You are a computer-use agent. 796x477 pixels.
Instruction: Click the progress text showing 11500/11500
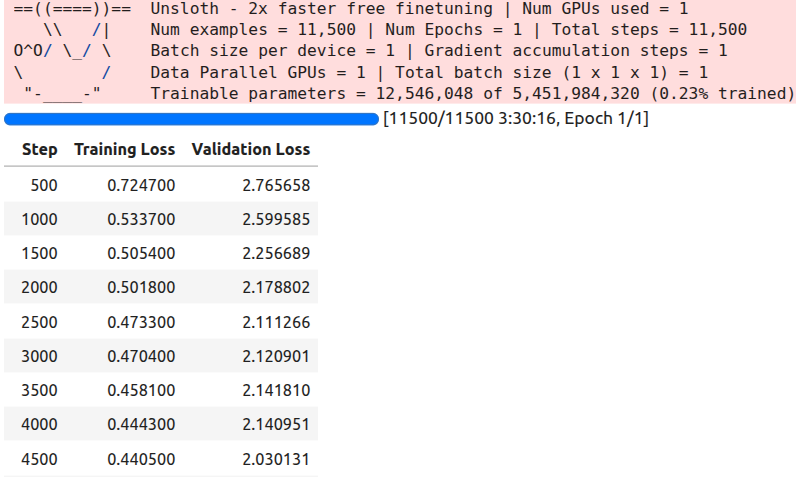[x=516, y=119]
